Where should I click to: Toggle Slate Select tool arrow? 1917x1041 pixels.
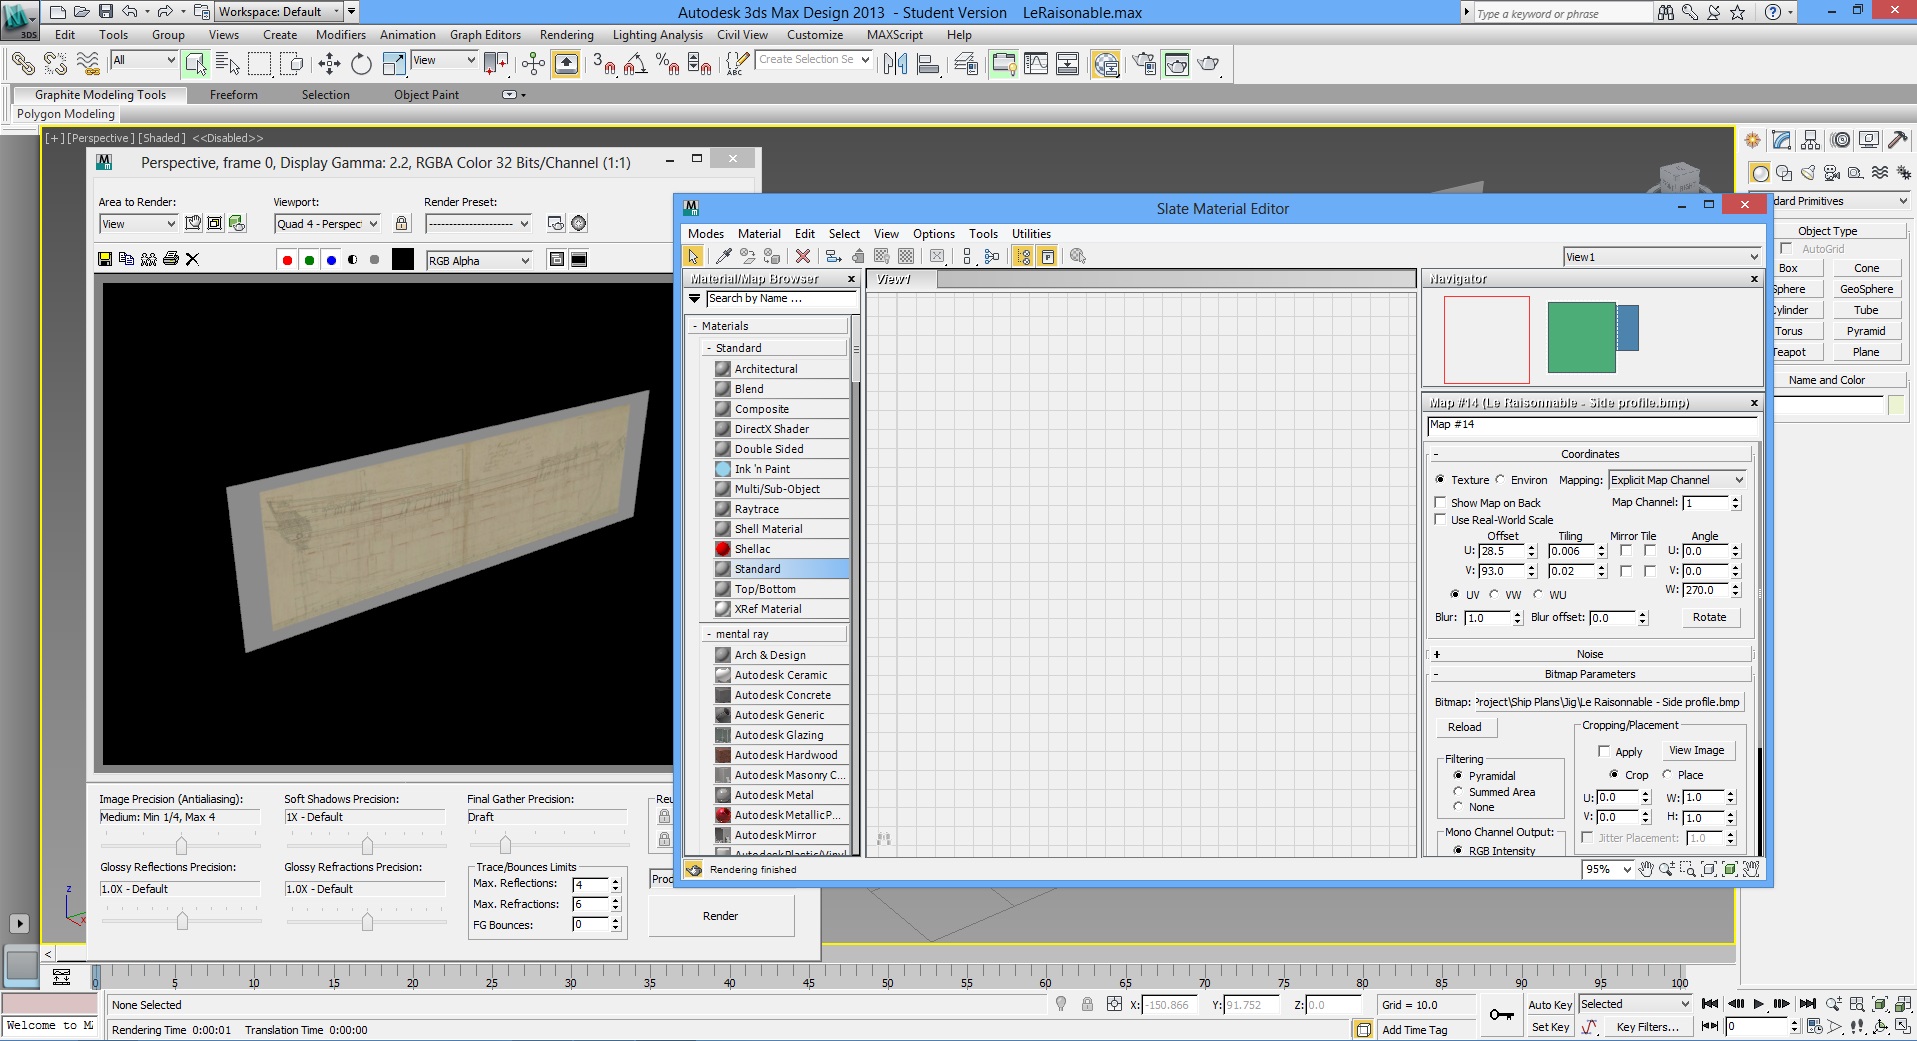pos(693,256)
